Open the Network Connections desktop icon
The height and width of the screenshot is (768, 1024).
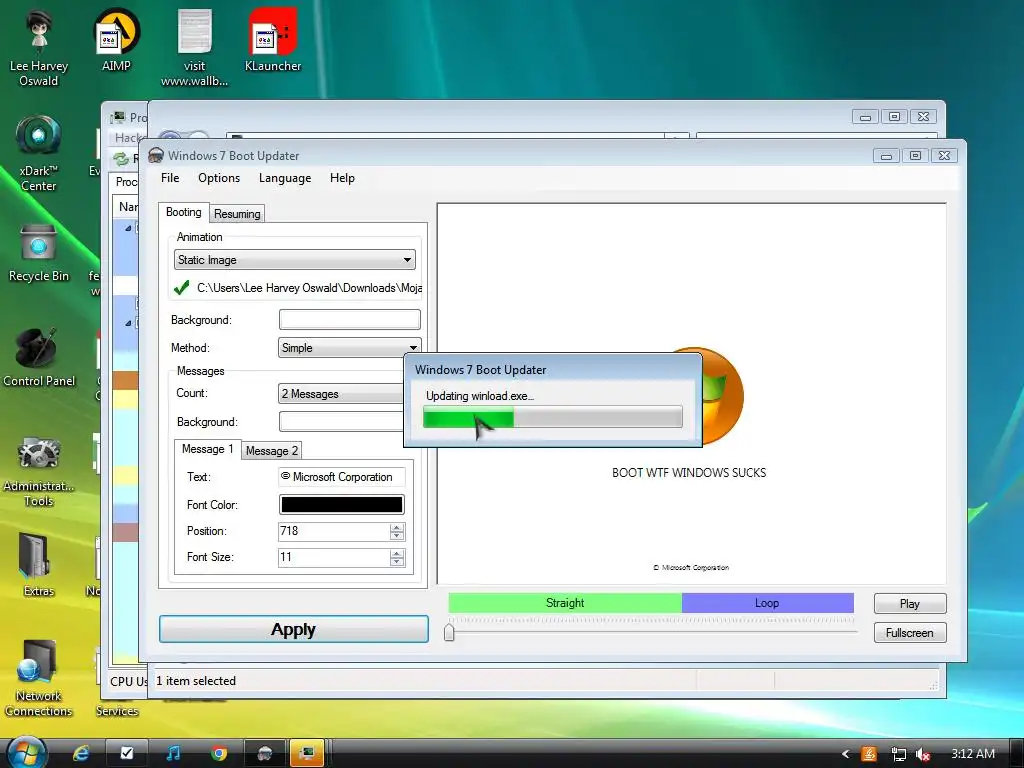pos(39,678)
